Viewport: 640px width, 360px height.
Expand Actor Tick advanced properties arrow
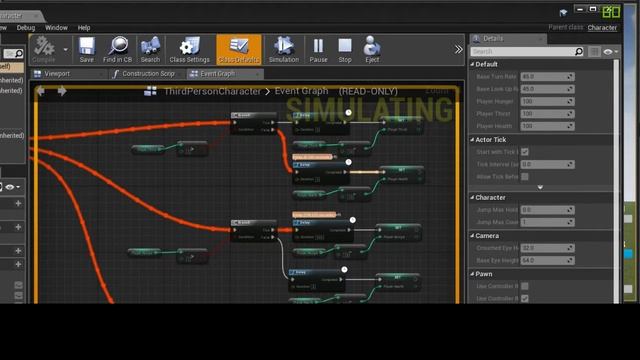pyautogui.click(x=540, y=187)
